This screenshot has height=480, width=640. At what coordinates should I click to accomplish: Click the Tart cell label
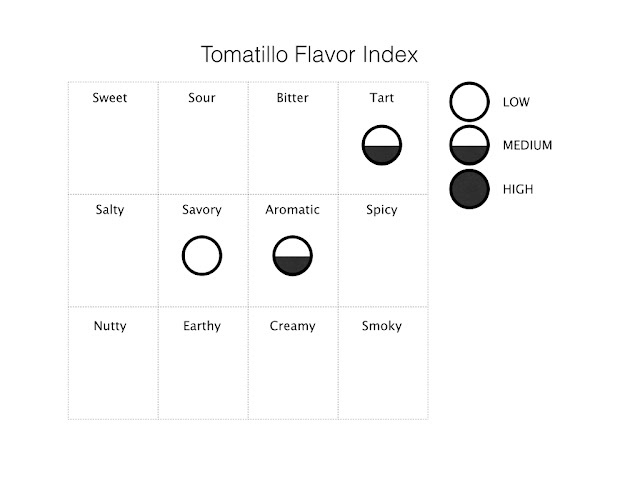(x=382, y=98)
